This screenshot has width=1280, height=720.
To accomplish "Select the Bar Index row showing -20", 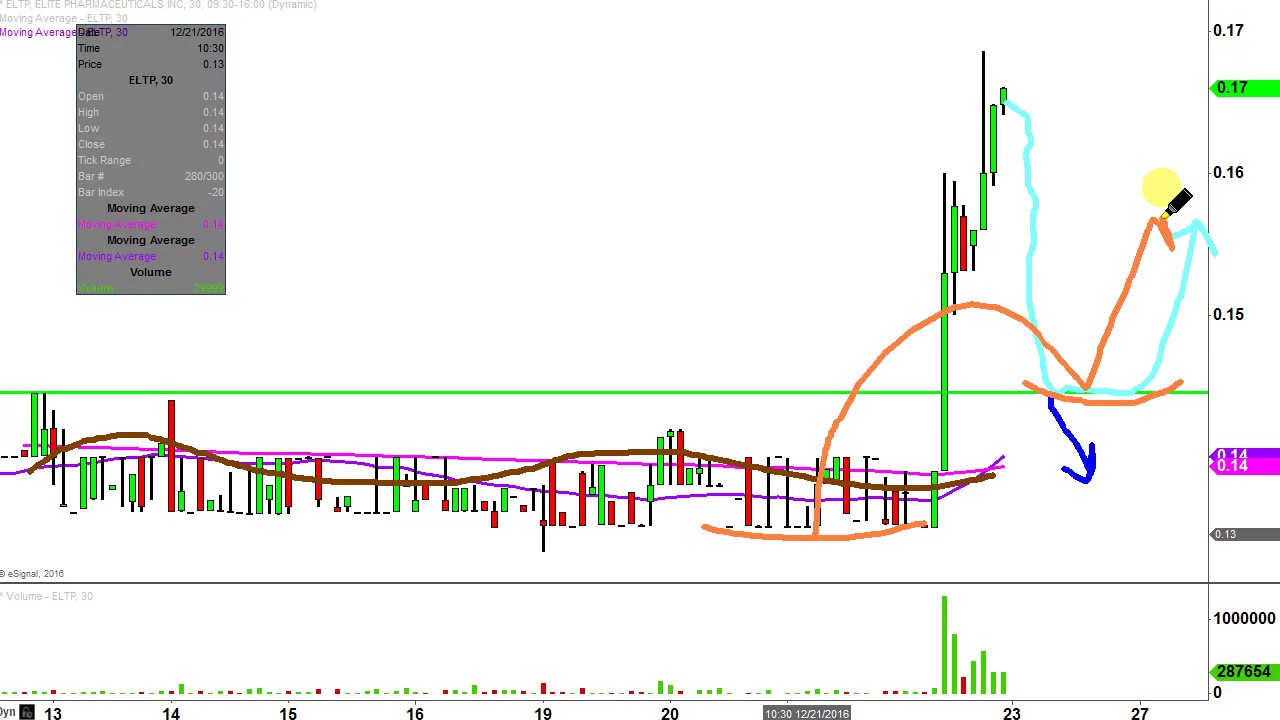I will [x=151, y=192].
